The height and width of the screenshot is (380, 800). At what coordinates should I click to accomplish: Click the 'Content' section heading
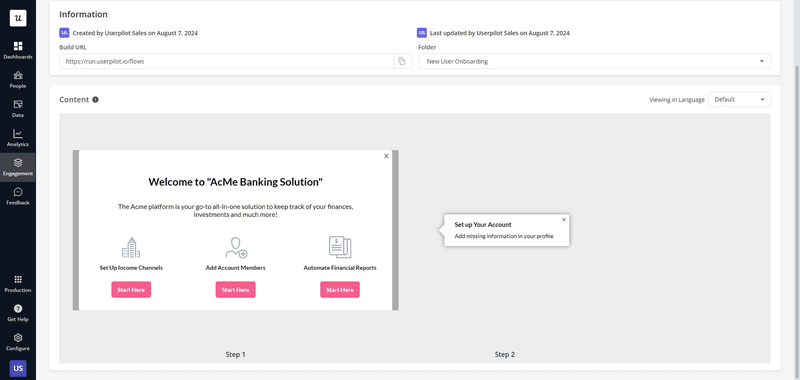click(74, 99)
